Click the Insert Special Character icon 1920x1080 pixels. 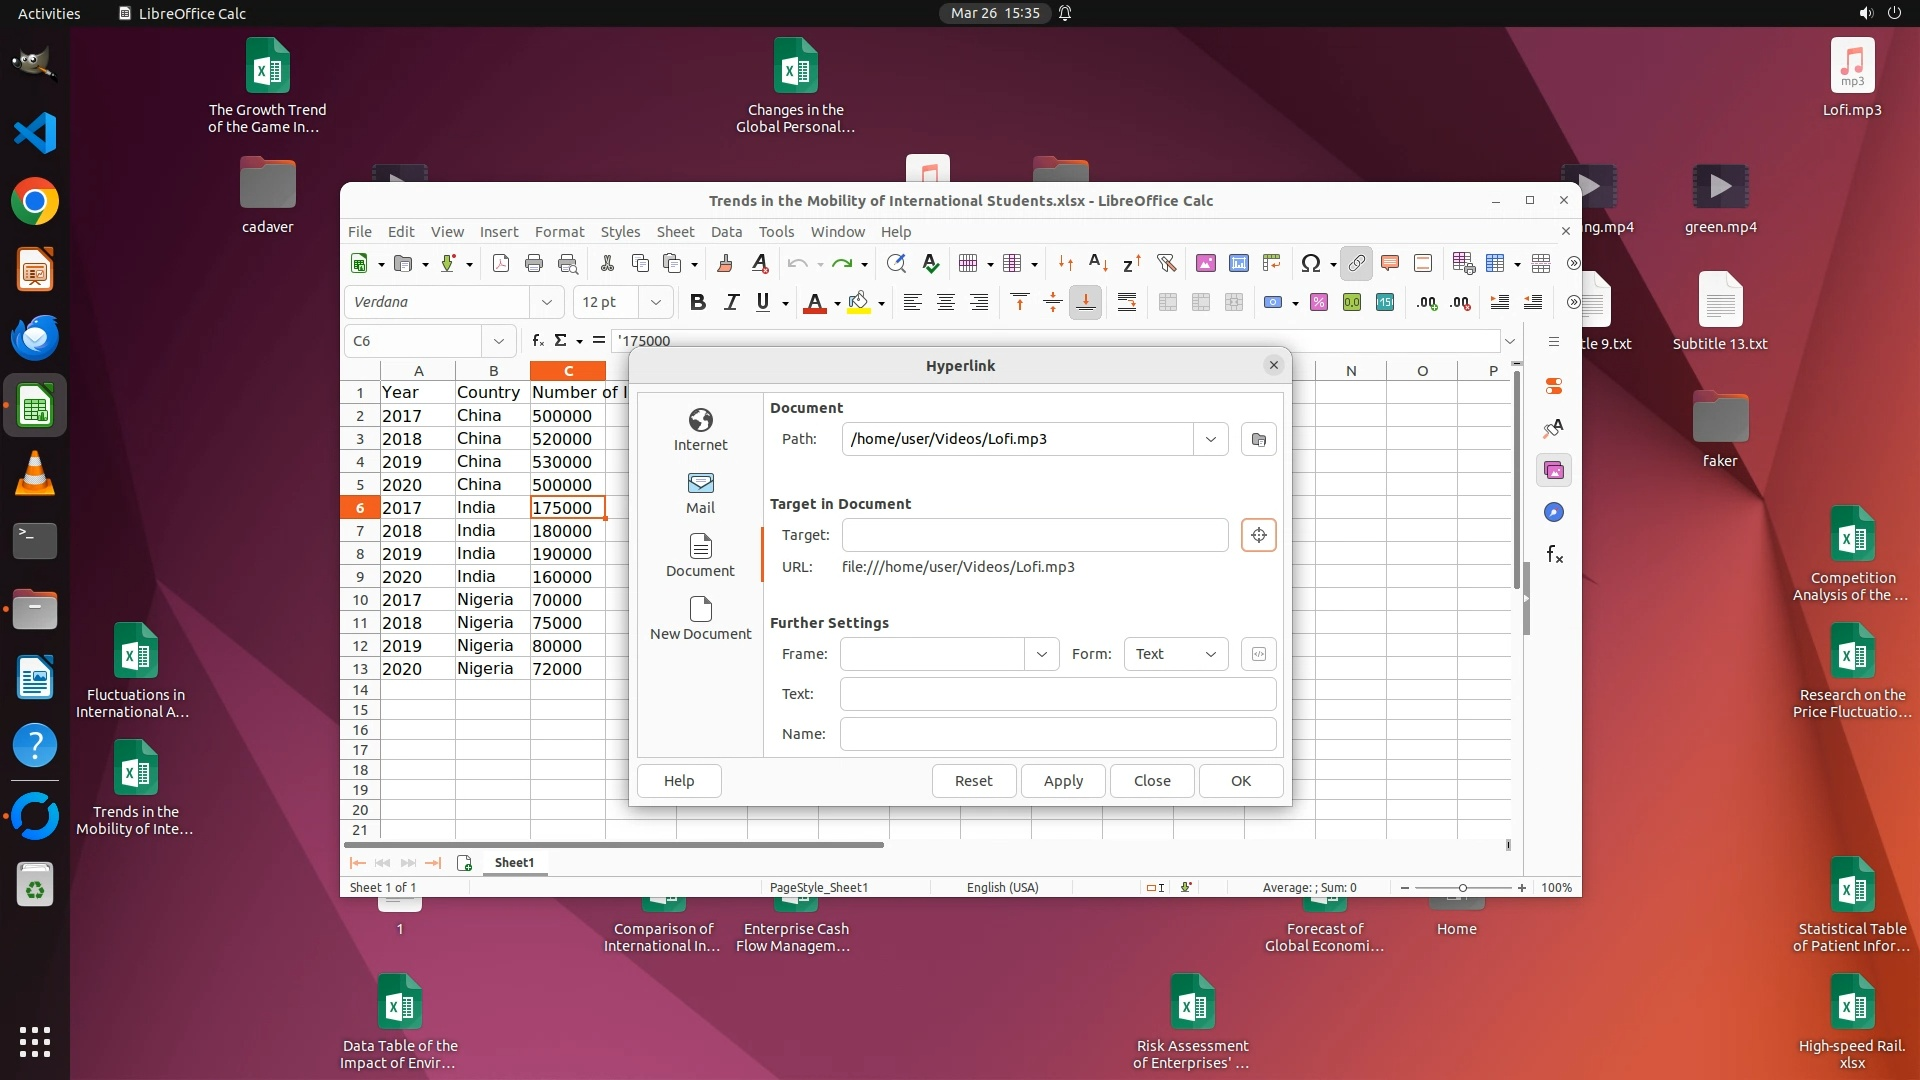pyautogui.click(x=1310, y=263)
